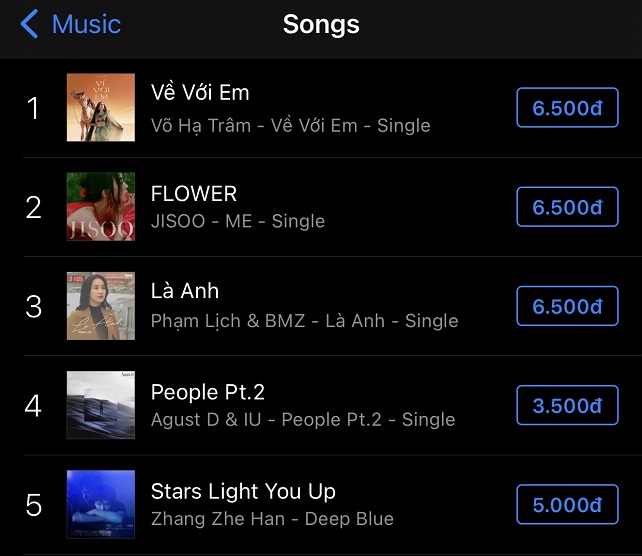Buy Là Anh for 6.500đ

(x=567, y=306)
